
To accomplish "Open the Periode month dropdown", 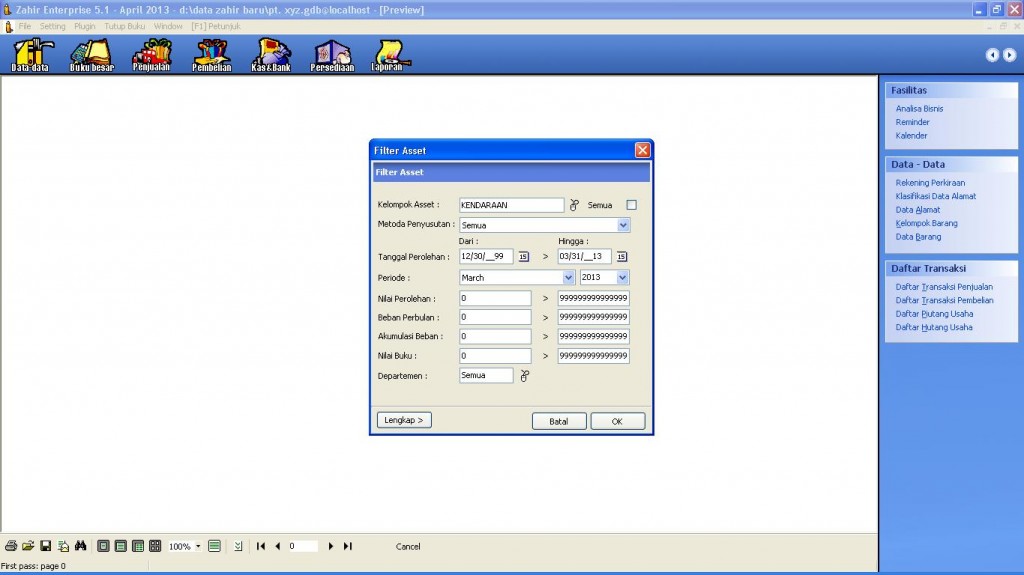I will point(569,278).
